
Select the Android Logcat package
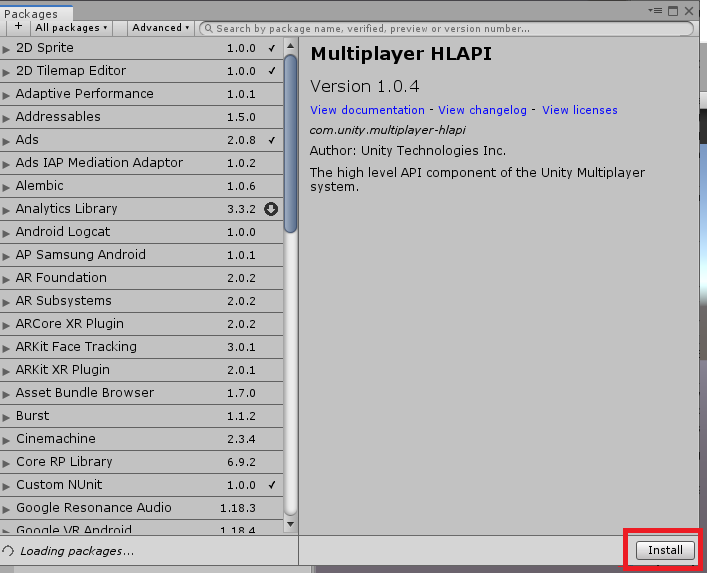142,232
